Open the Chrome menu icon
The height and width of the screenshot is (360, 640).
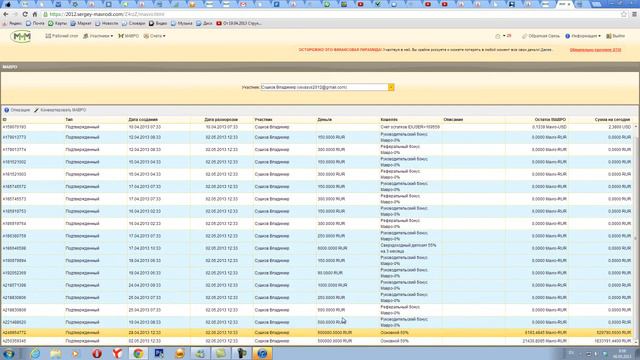tap(634, 14)
